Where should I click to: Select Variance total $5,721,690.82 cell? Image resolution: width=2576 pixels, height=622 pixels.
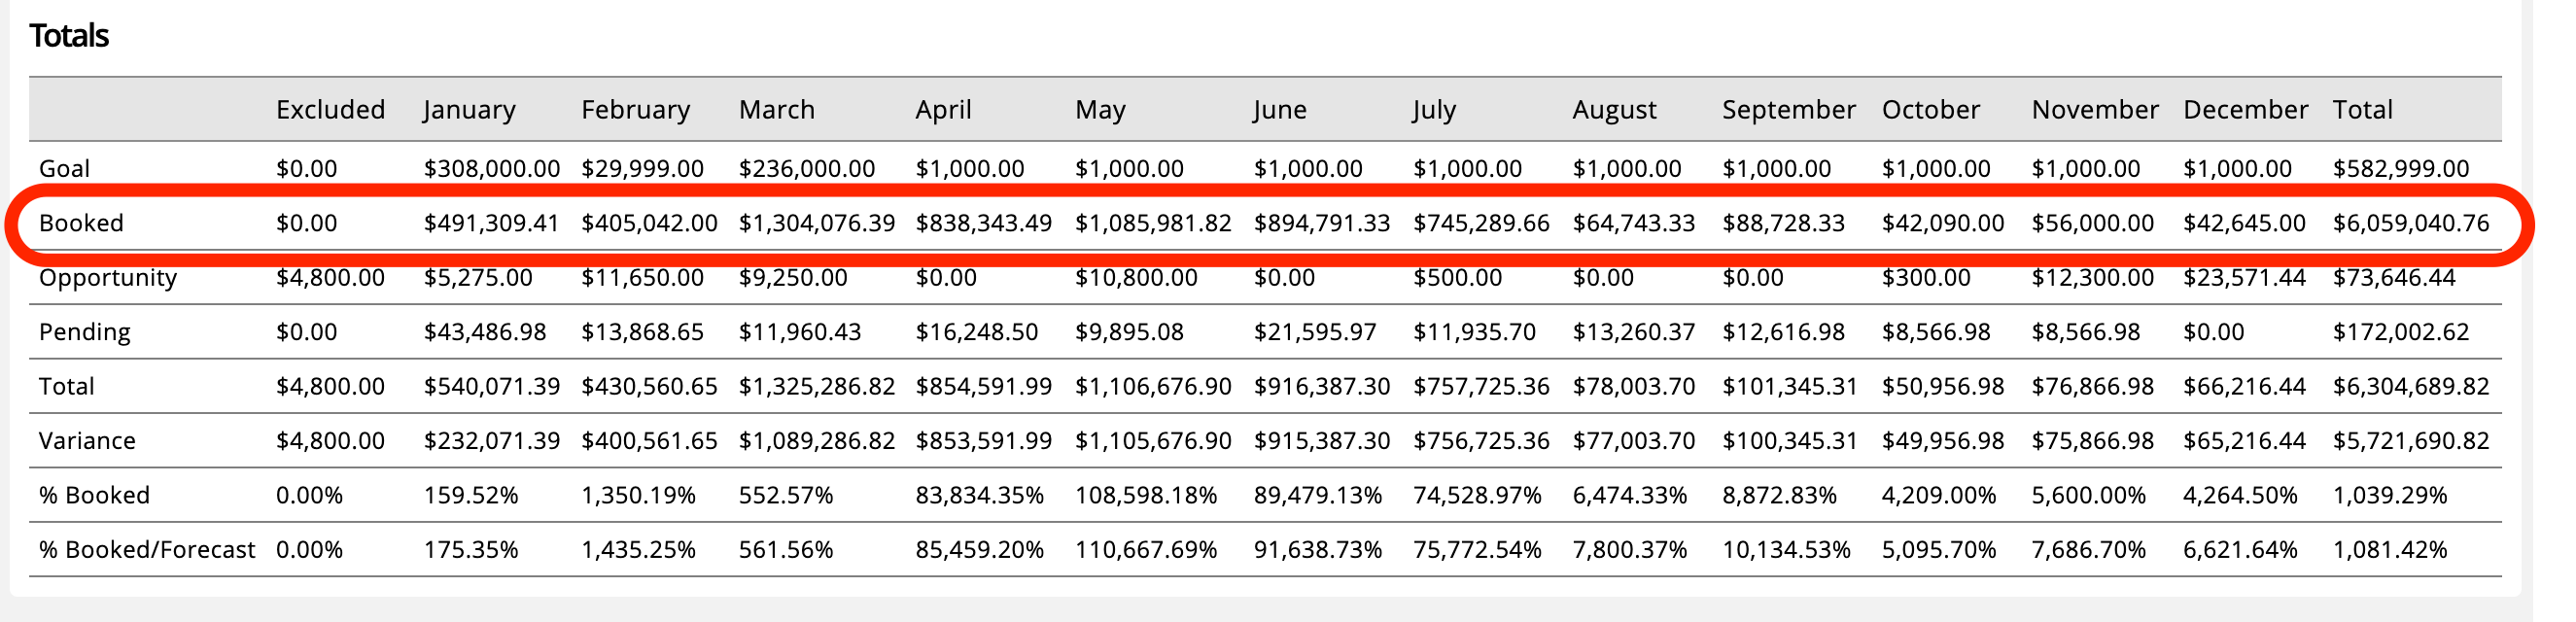pos(2410,441)
